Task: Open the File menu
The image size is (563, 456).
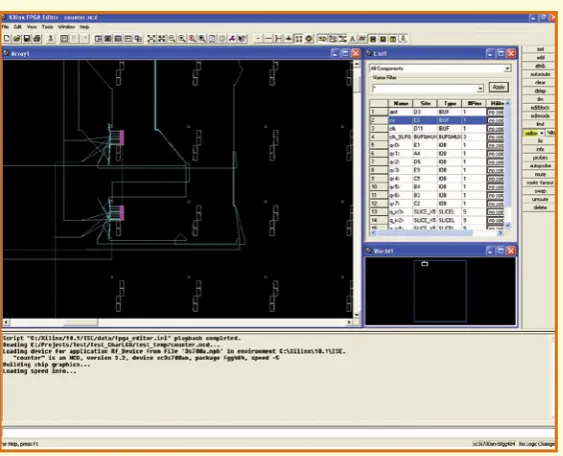Action: [5, 27]
